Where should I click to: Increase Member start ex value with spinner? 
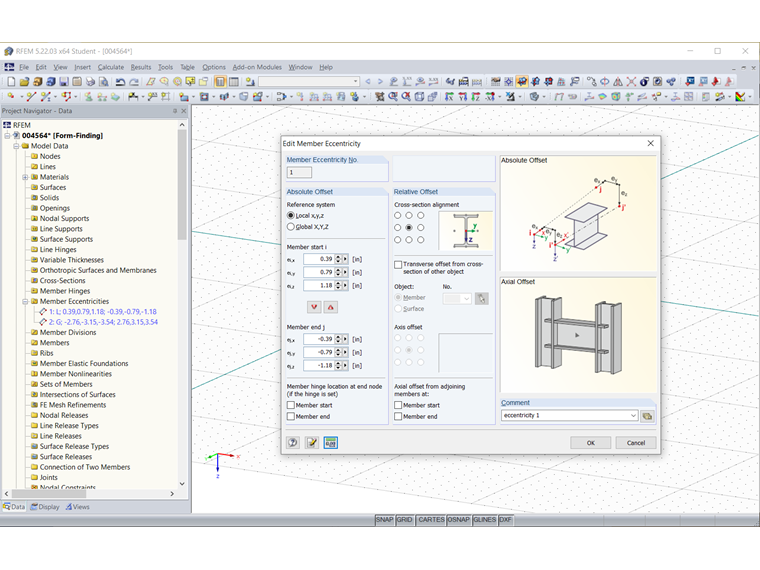pos(338,256)
